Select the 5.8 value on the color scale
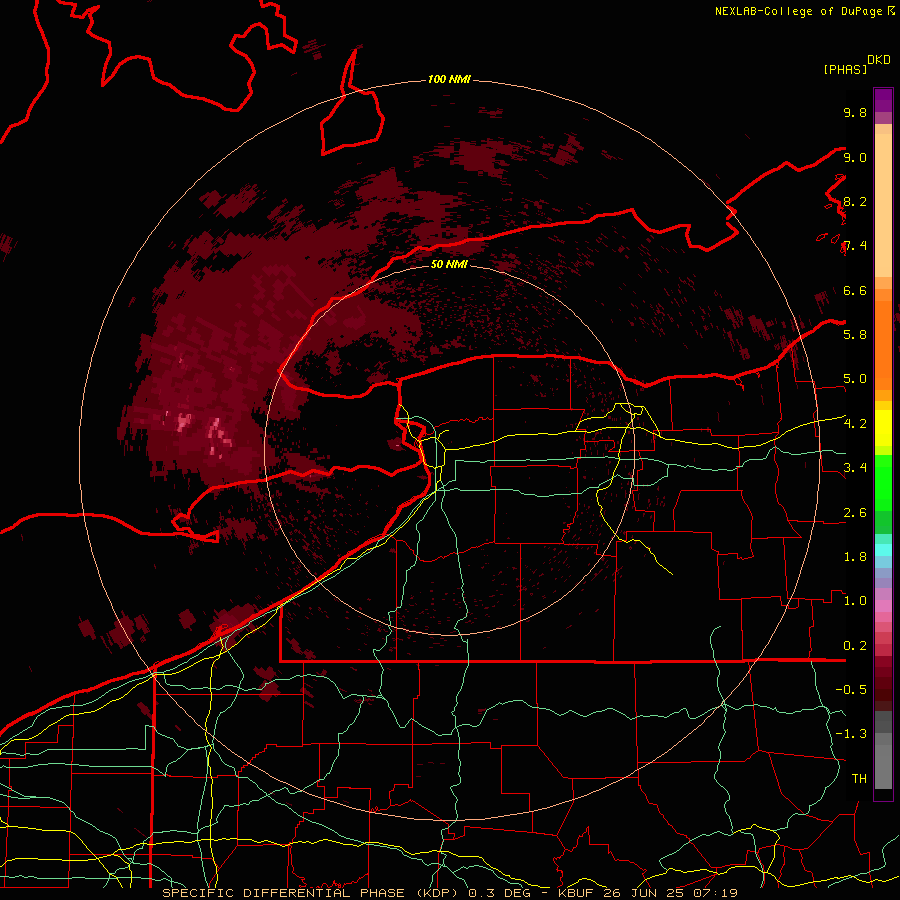 (x=855, y=335)
